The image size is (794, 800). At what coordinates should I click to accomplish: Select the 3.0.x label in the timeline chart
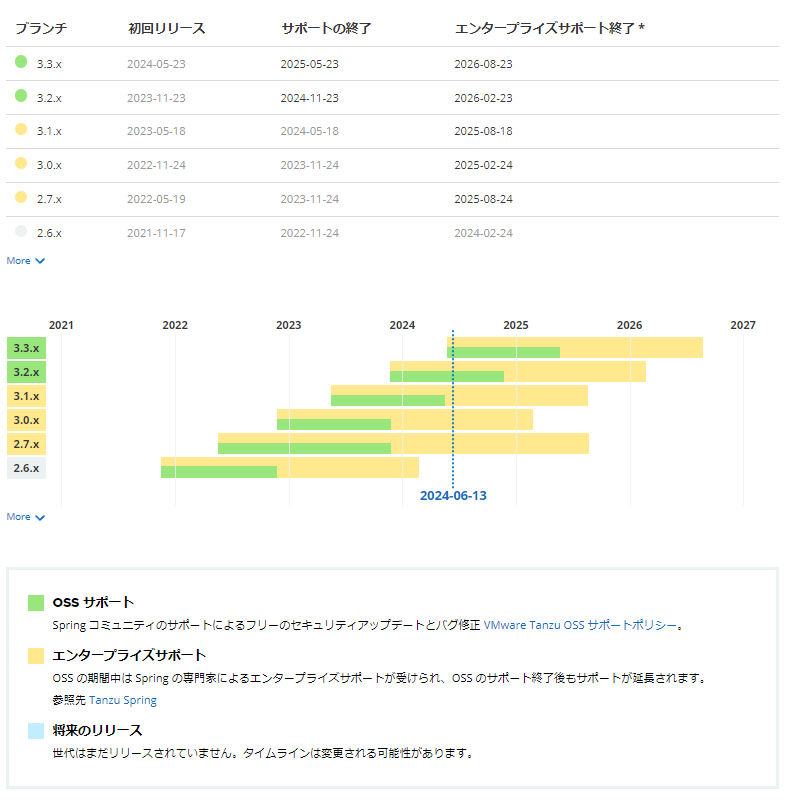pyautogui.click(x=27, y=420)
